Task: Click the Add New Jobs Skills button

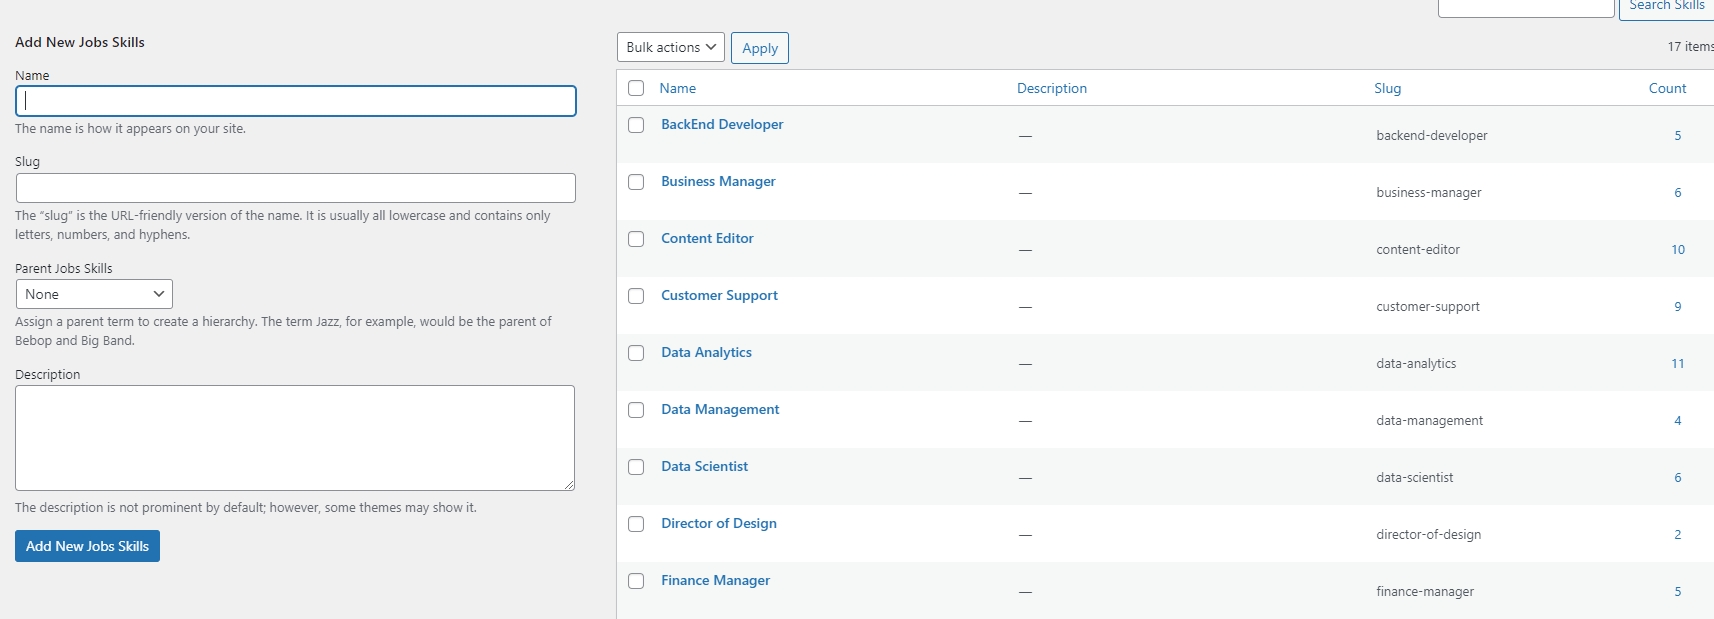Action: tap(87, 546)
